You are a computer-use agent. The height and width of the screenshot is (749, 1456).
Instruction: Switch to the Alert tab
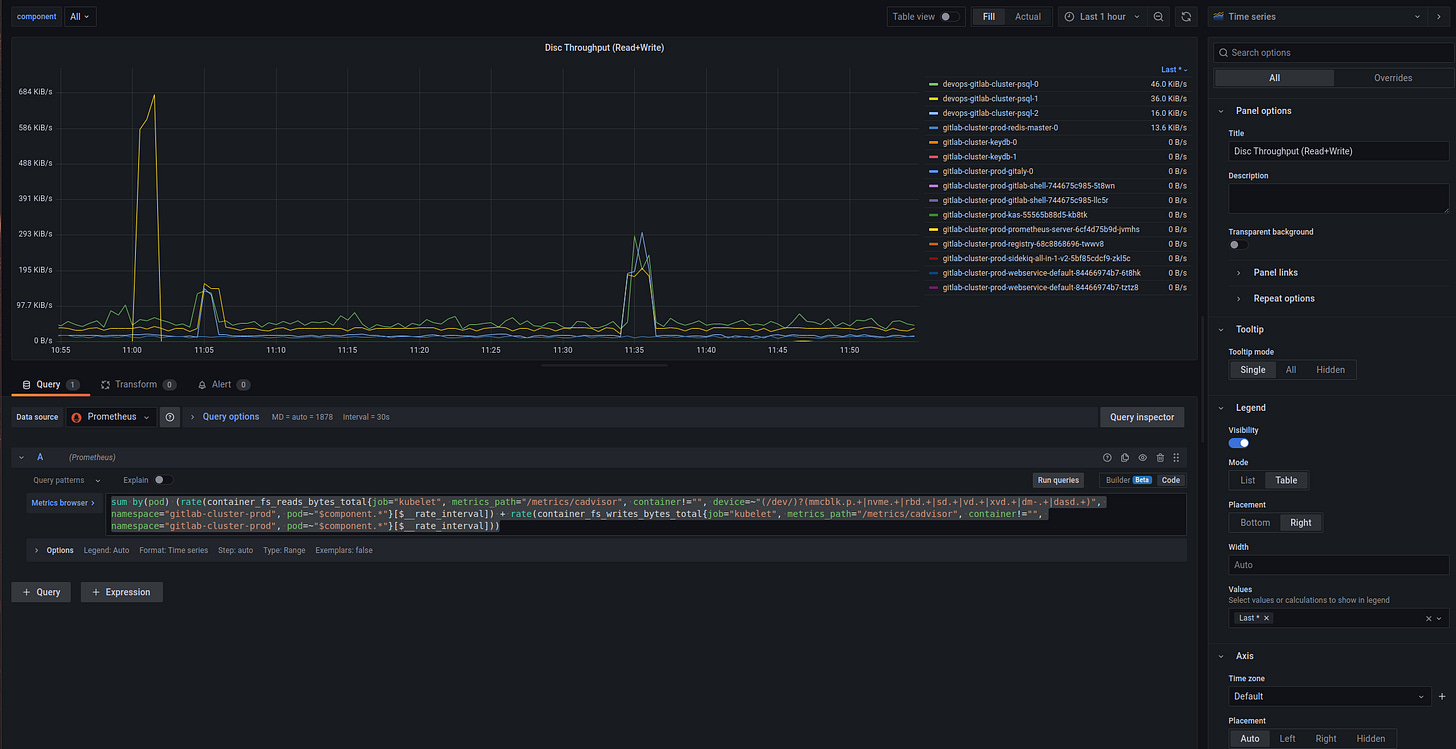pyautogui.click(x=224, y=384)
